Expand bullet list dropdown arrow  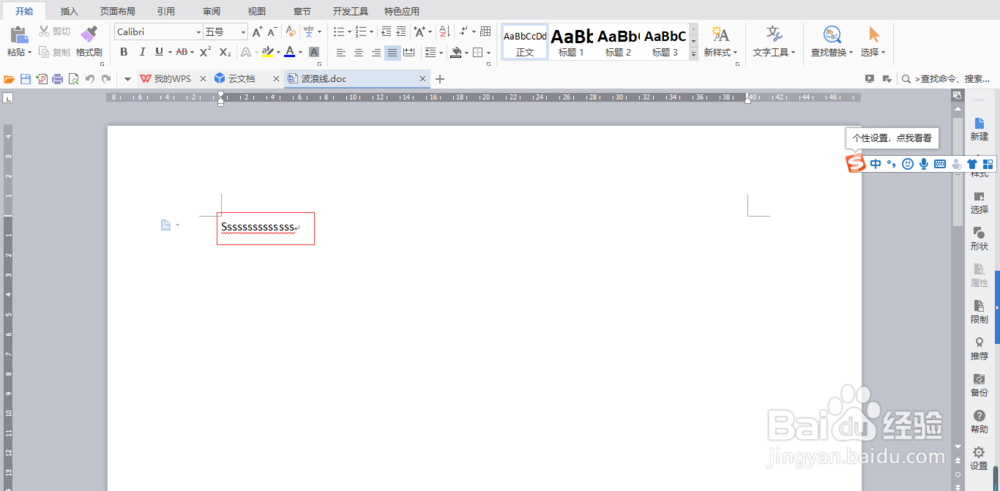pyautogui.click(x=349, y=31)
